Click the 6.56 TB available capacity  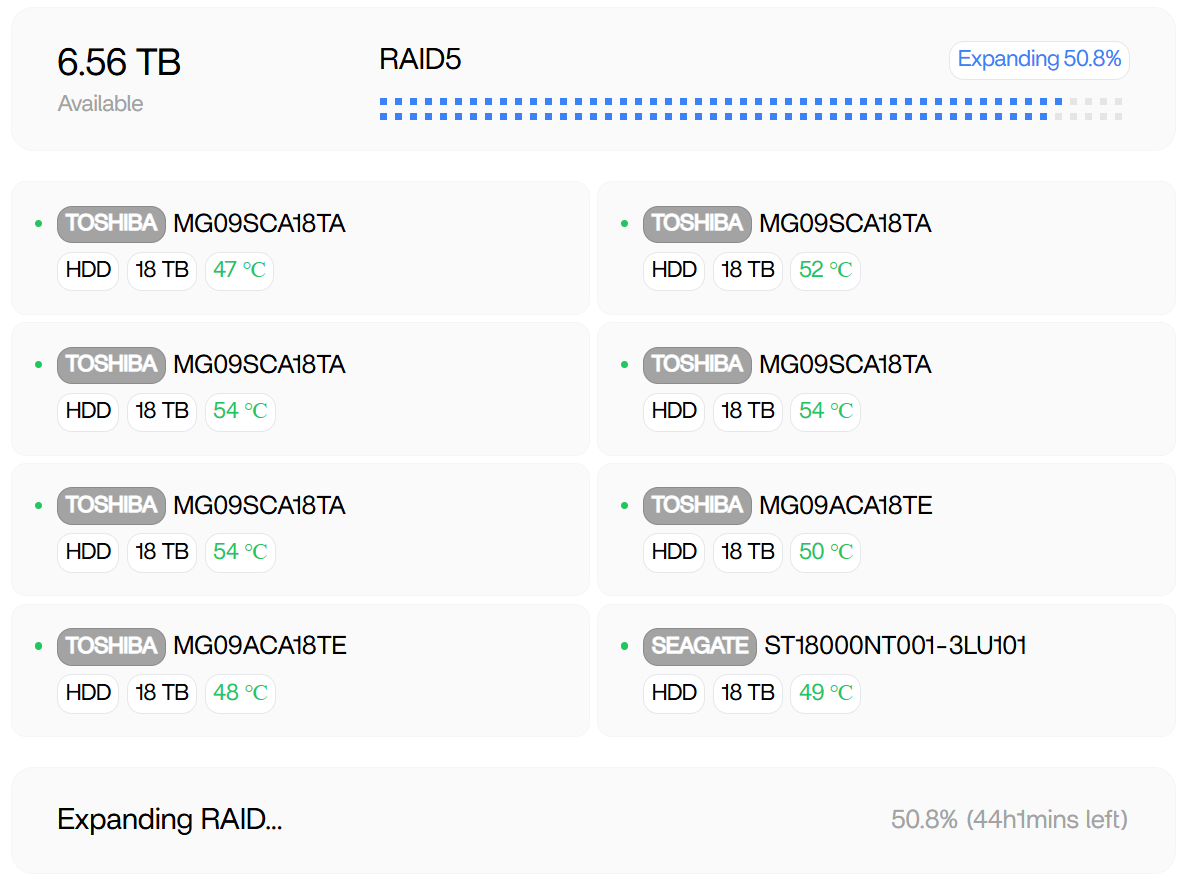(119, 63)
